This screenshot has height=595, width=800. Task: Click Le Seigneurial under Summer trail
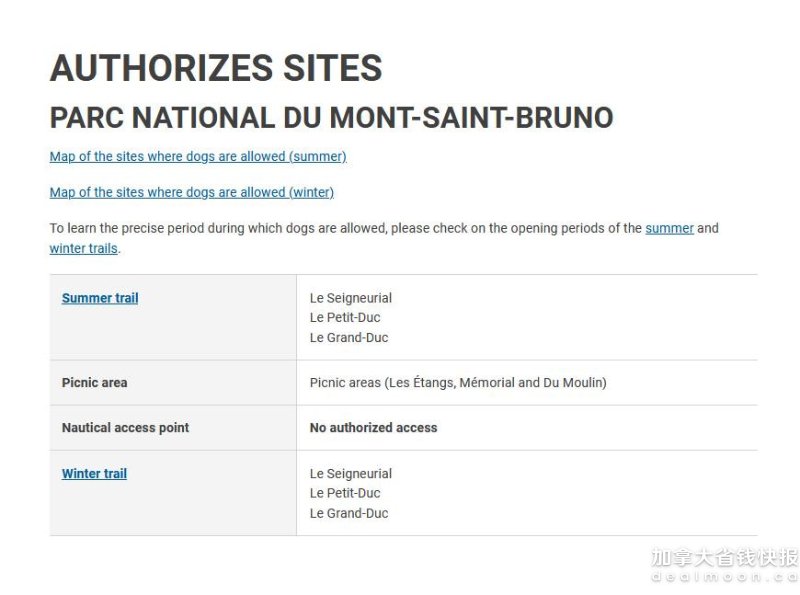point(351,298)
